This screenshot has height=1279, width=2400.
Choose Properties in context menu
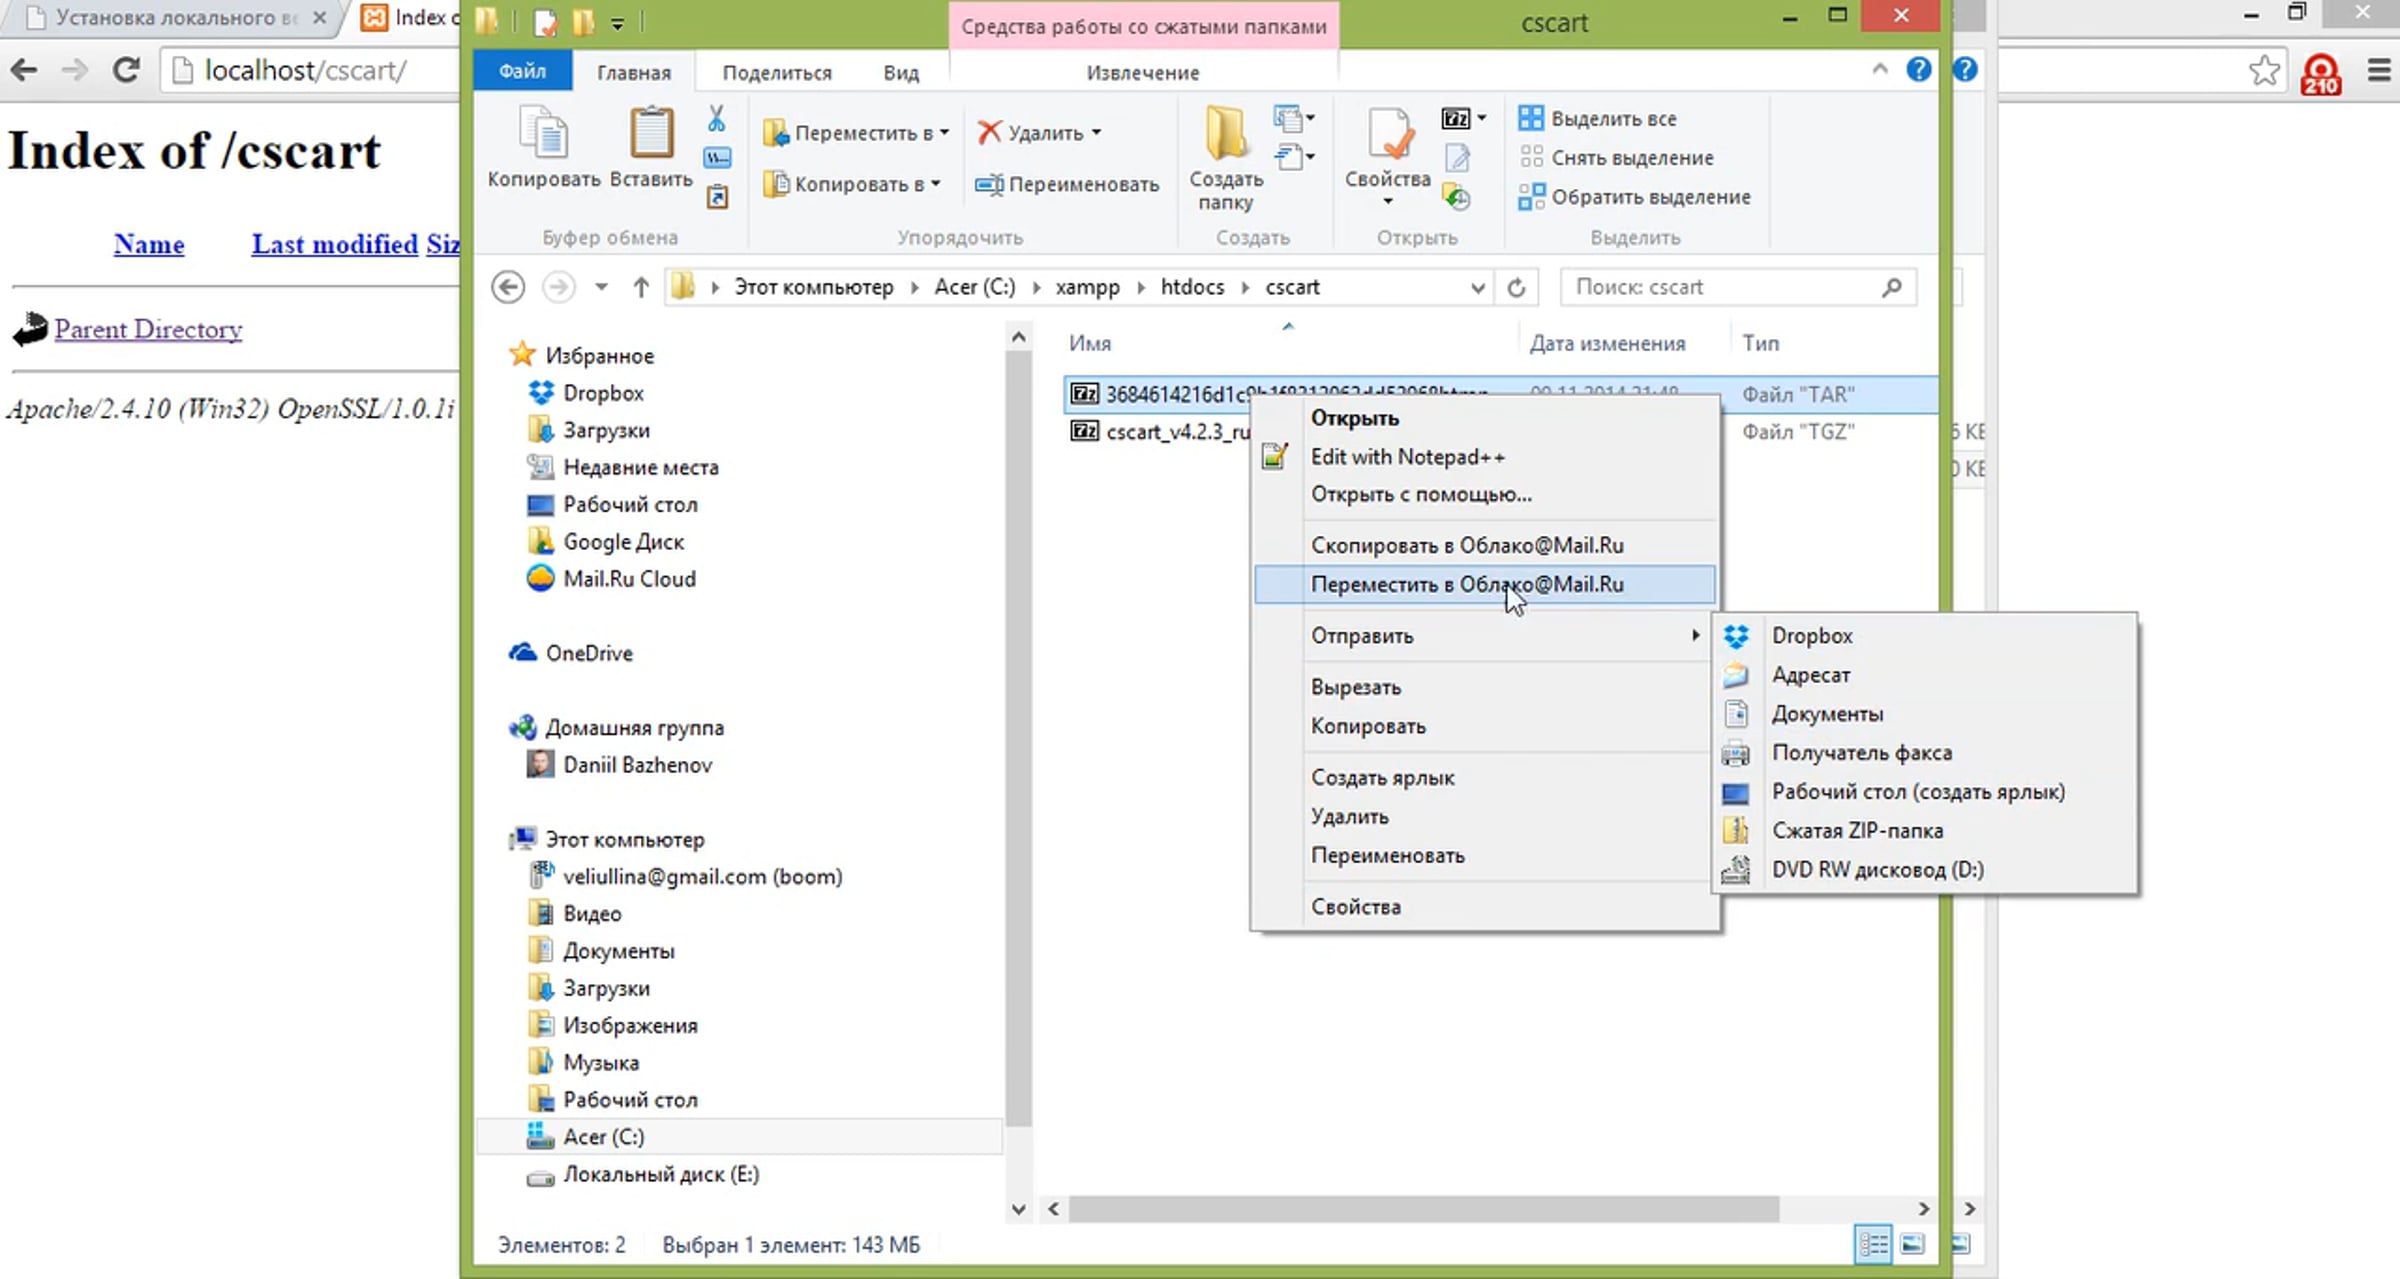[1356, 907]
